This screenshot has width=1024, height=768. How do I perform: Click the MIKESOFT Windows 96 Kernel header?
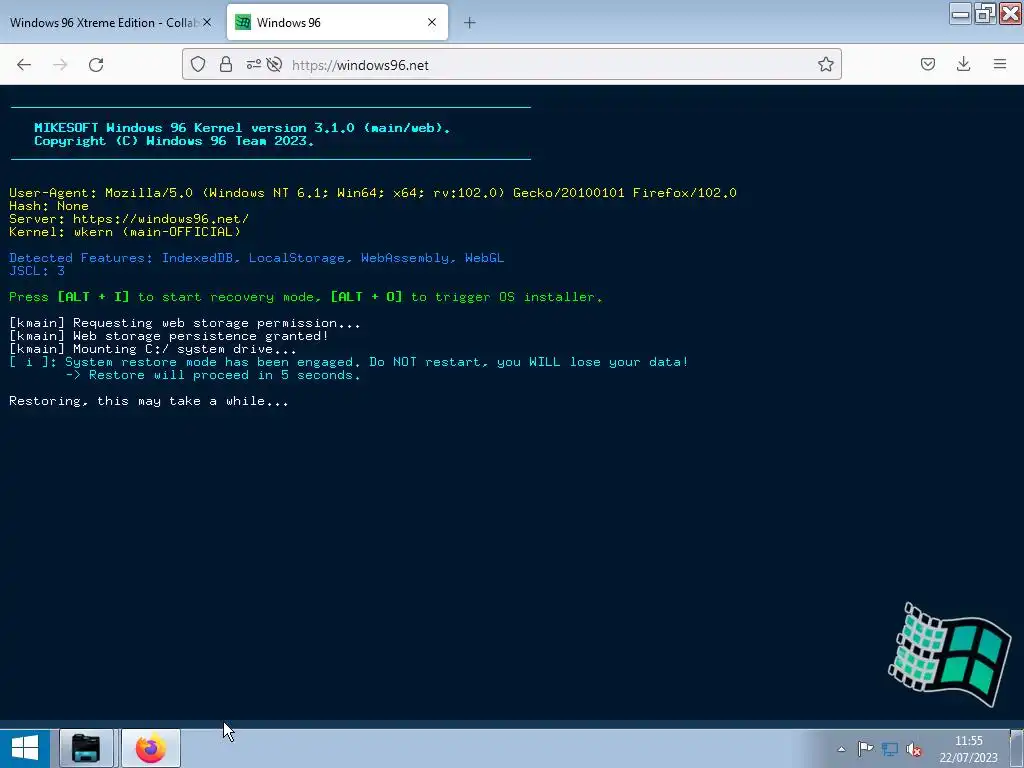point(242,127)
